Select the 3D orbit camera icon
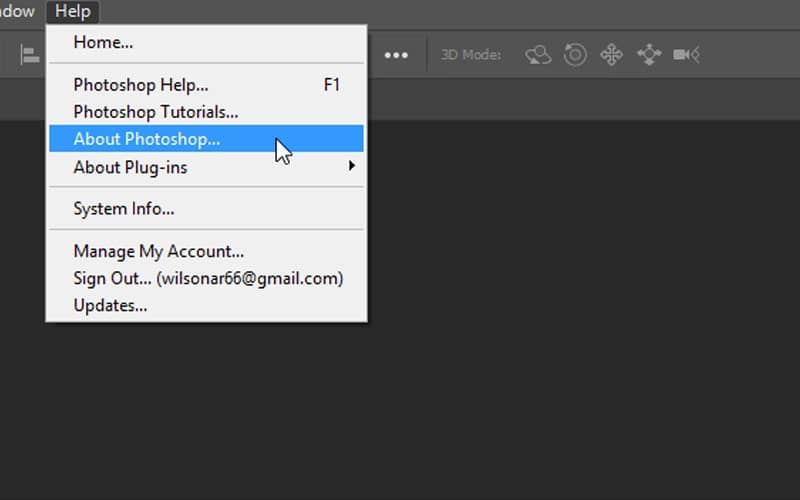This screenshot has height=500, width=800. [x=538, y=55]
